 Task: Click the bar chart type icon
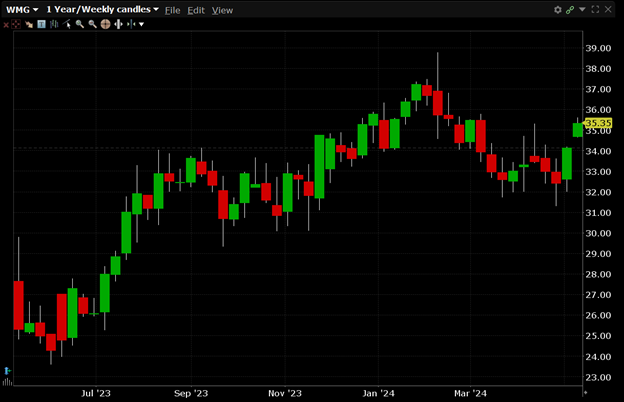(54, 25)
